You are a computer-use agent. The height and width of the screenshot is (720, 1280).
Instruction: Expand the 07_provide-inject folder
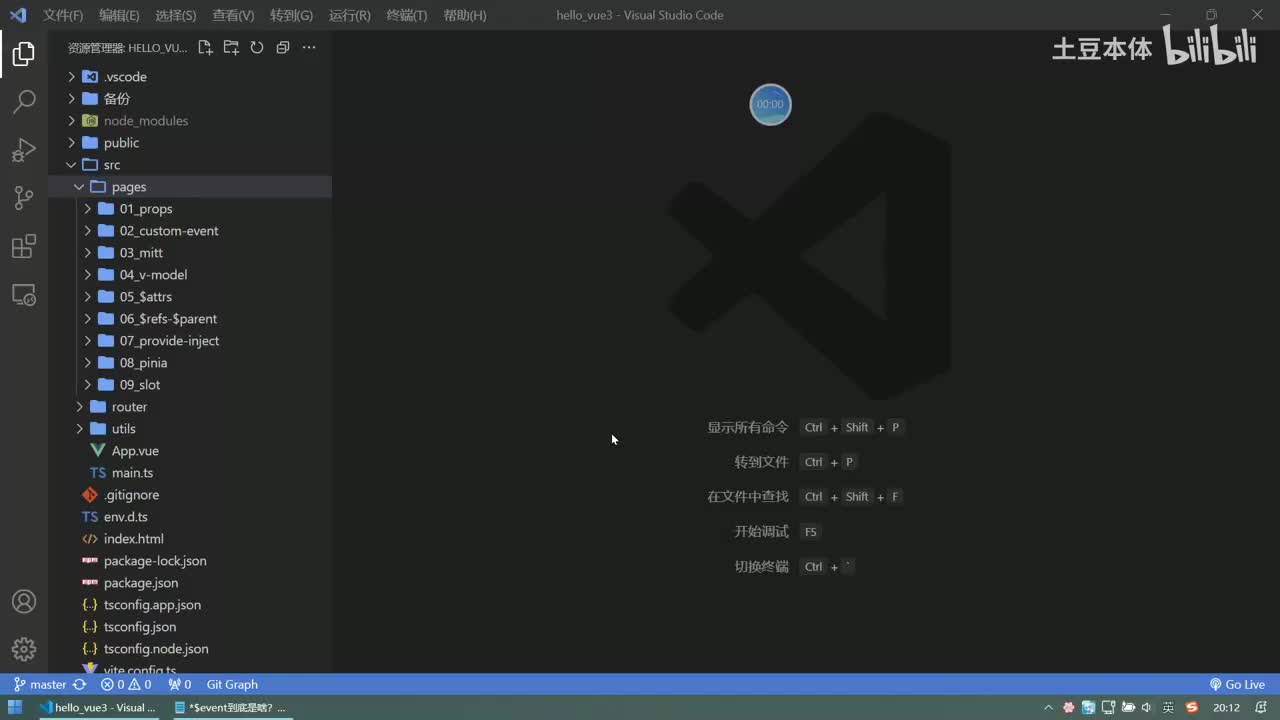(x=190, y=341)
